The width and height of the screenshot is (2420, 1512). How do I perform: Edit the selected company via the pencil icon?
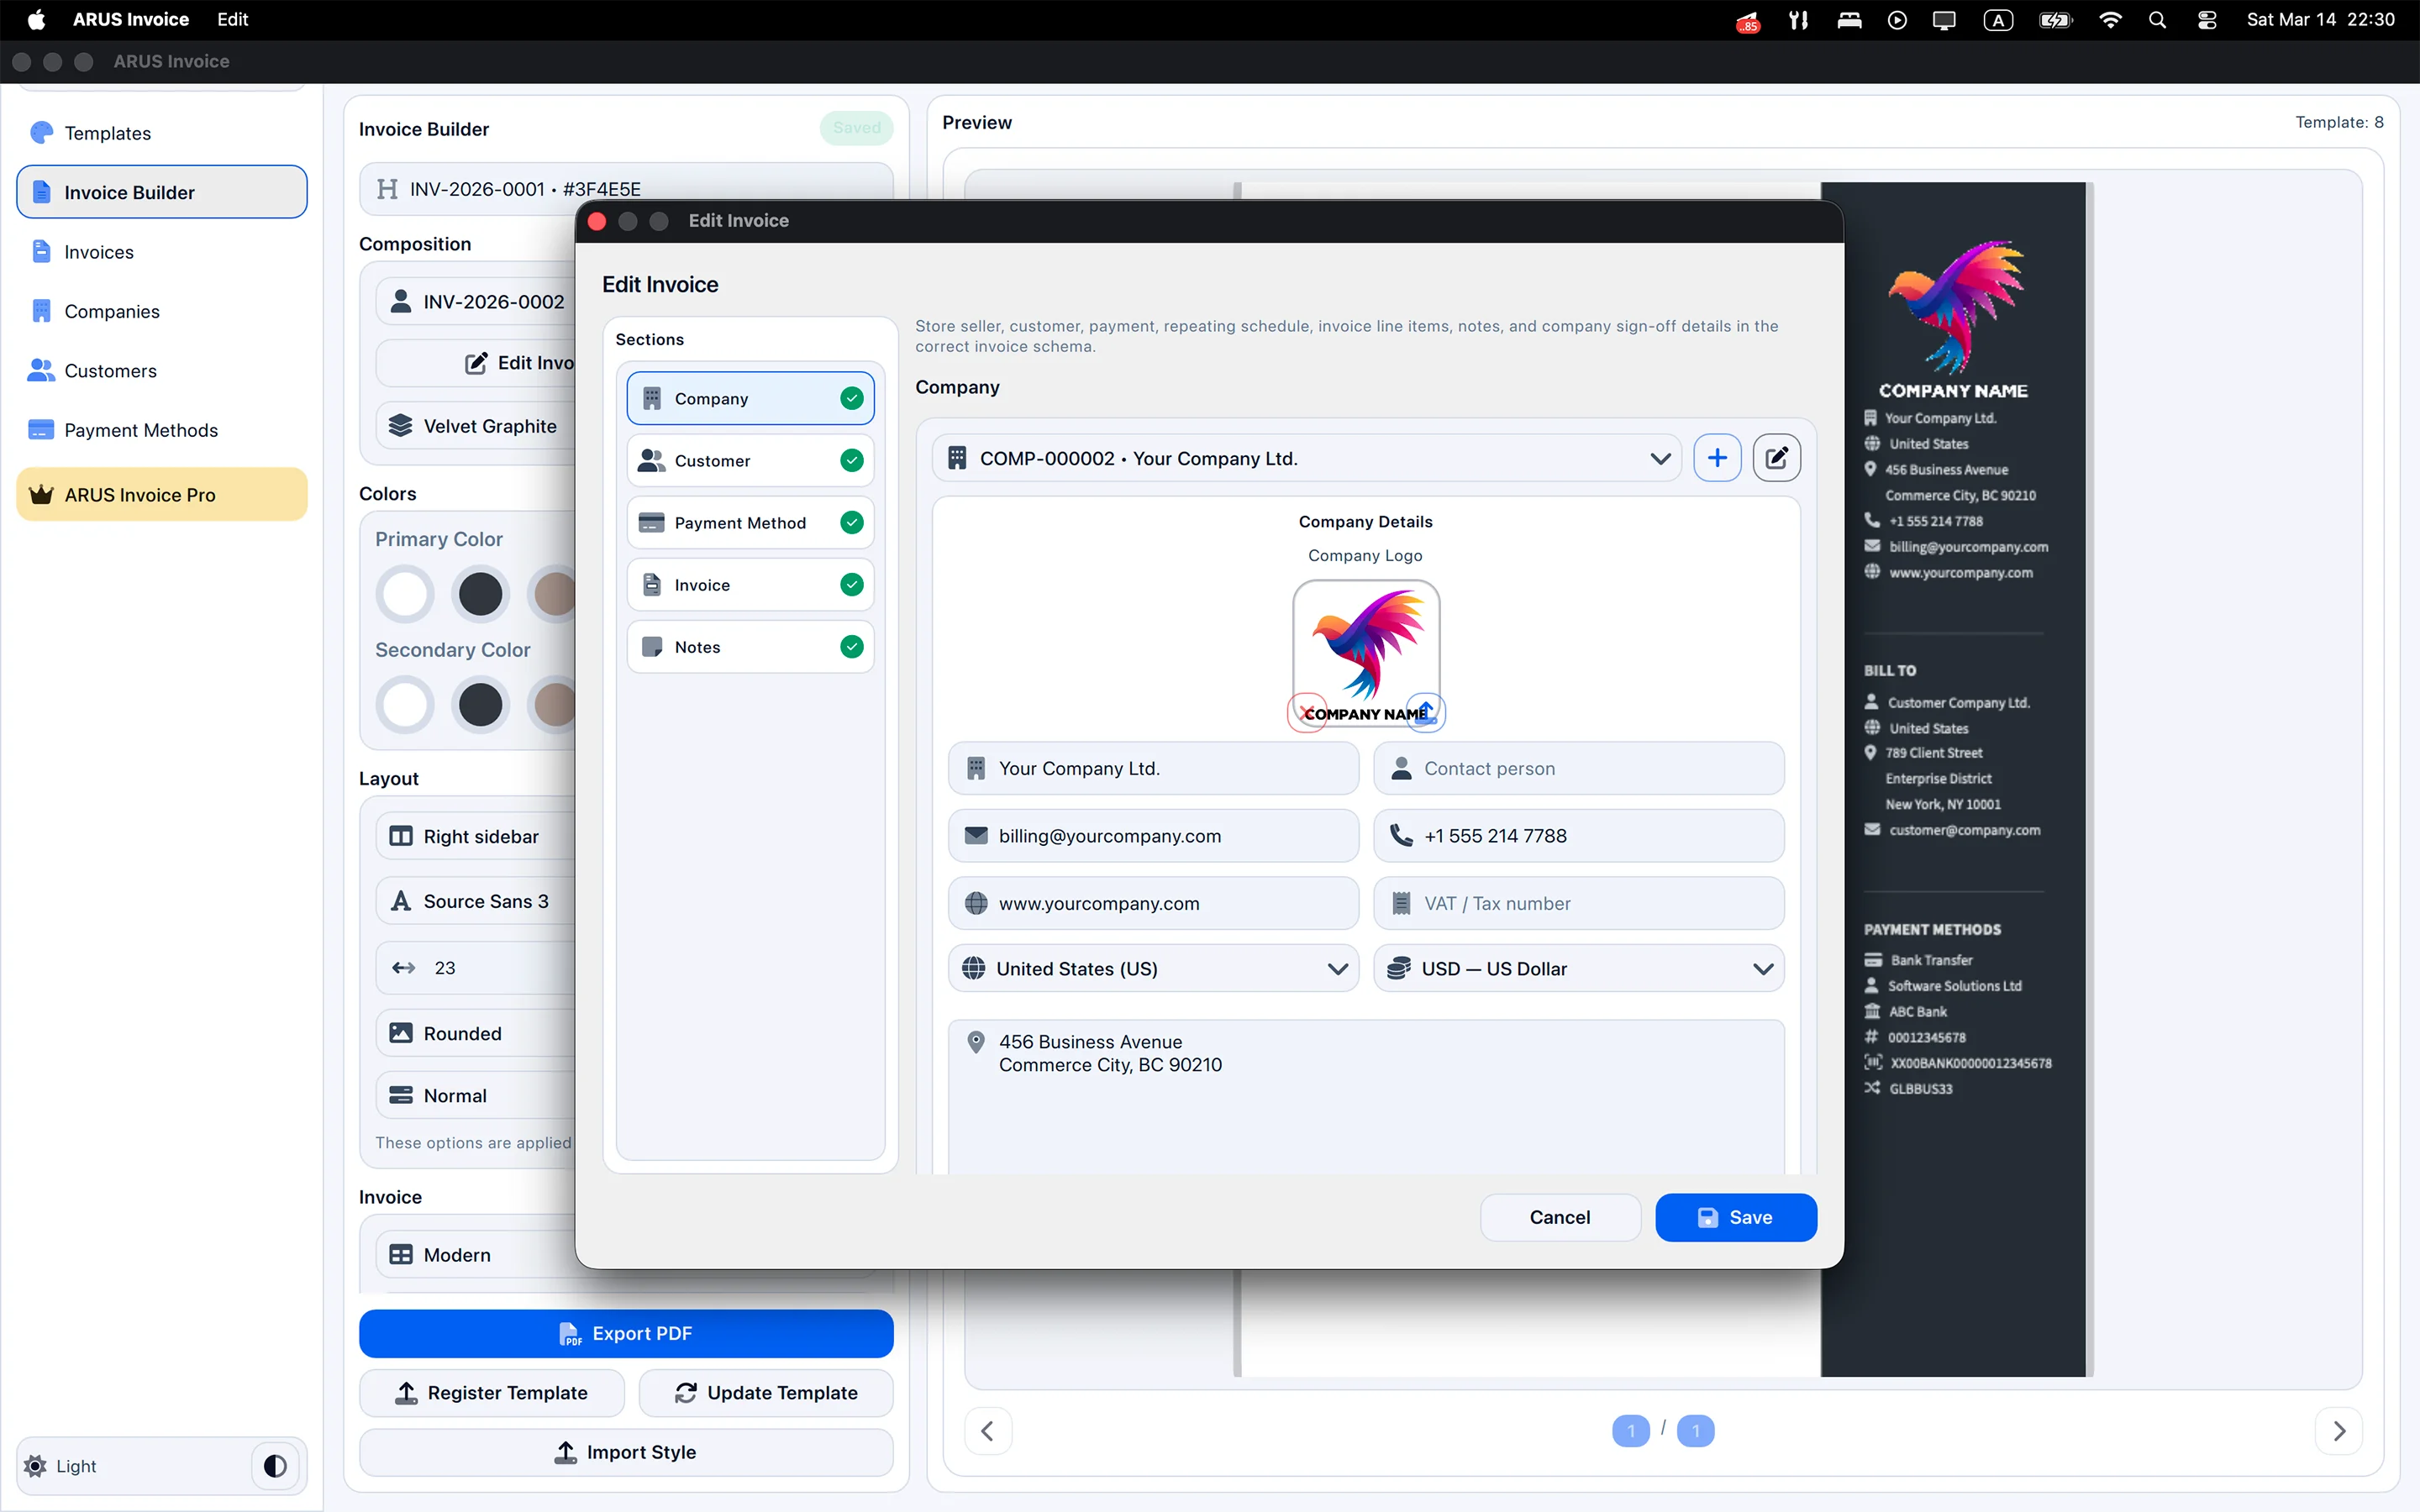(x=1777, y=457)
